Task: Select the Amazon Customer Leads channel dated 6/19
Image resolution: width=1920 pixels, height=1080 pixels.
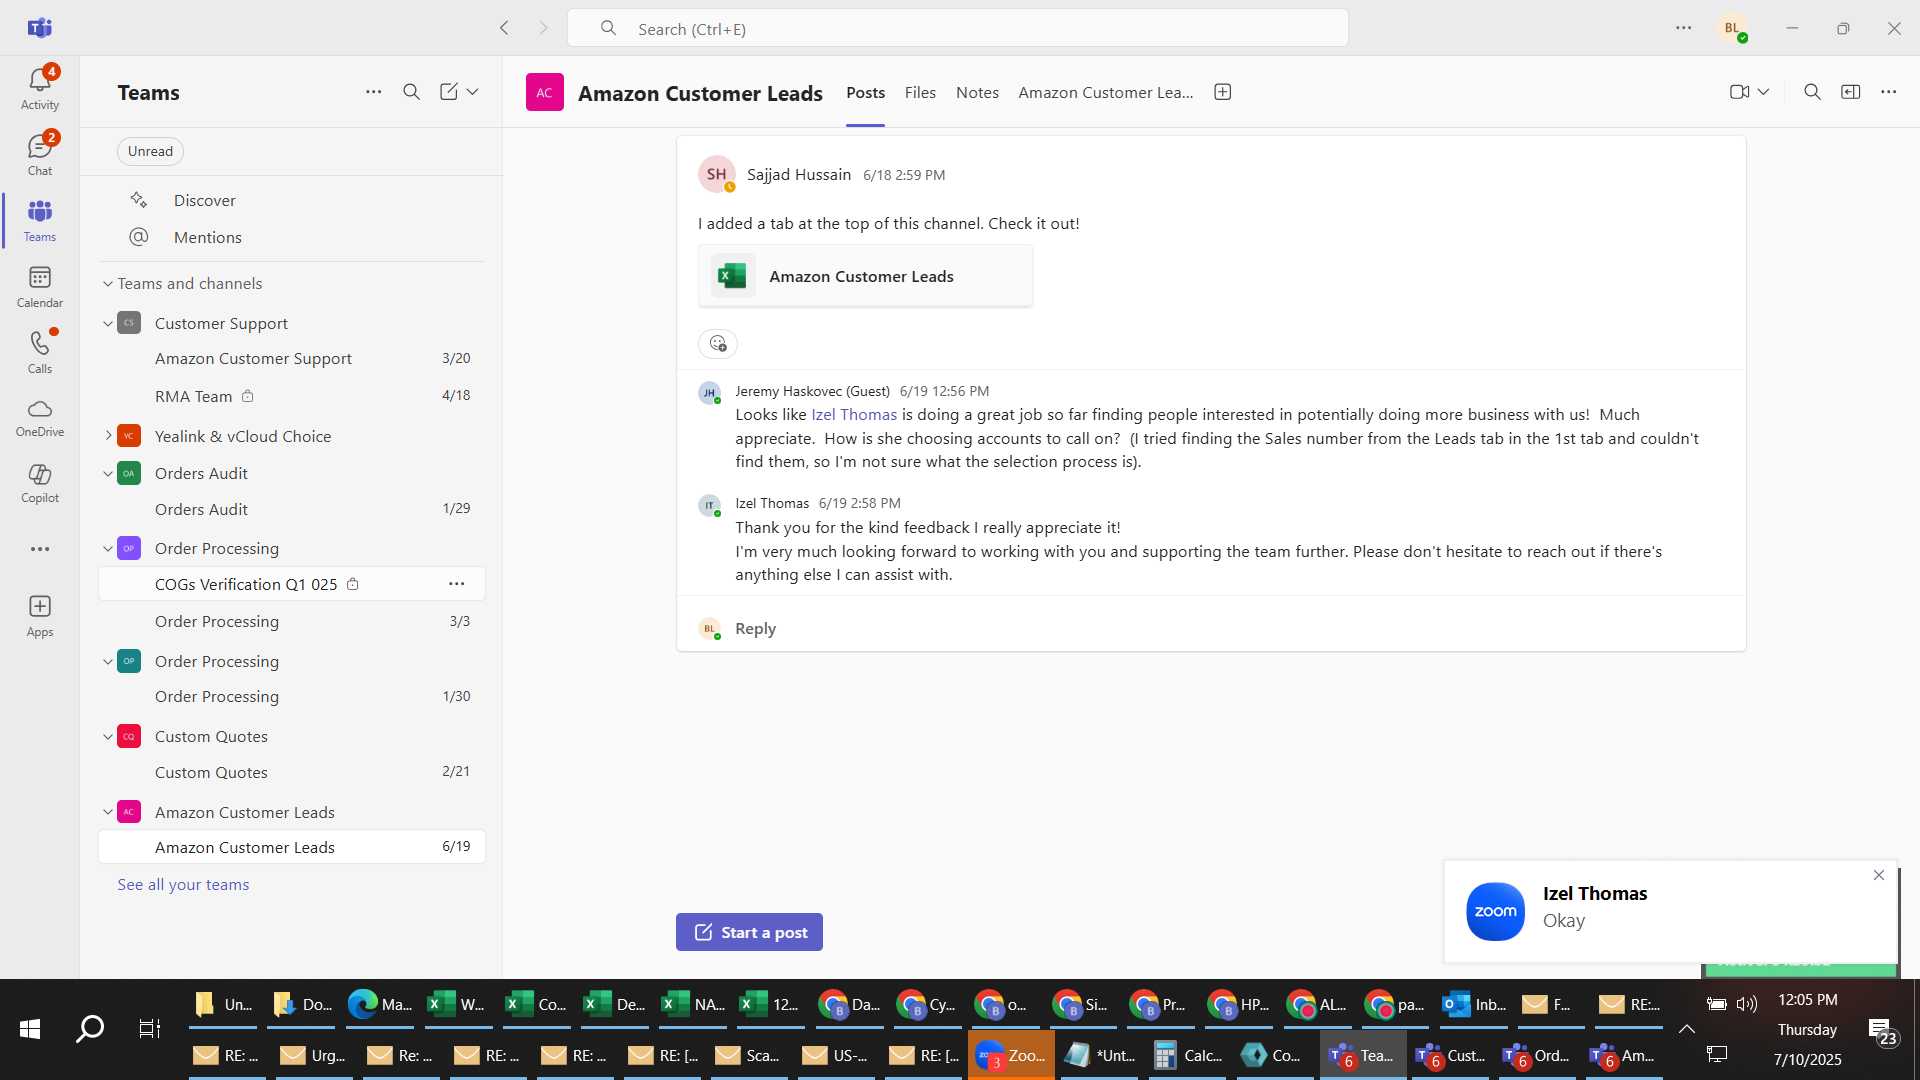Action: tap(292, 847)
